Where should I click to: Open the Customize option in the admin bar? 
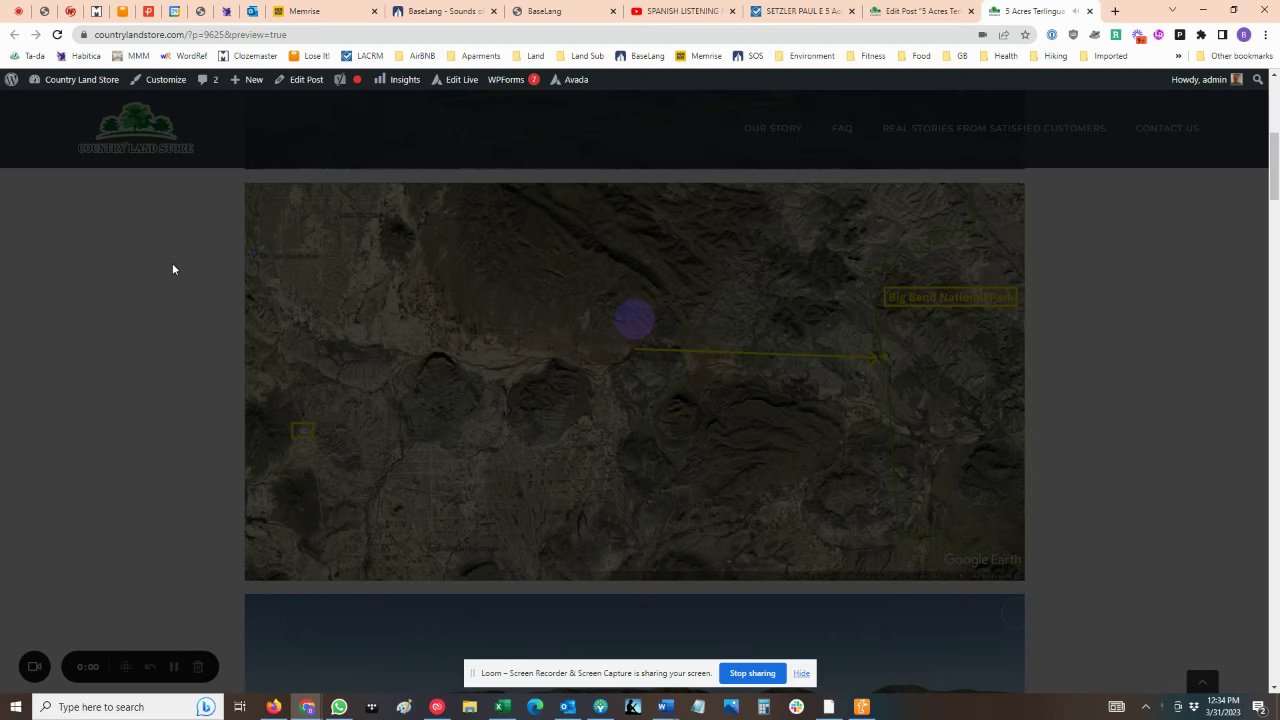click(x=158, y=80)
